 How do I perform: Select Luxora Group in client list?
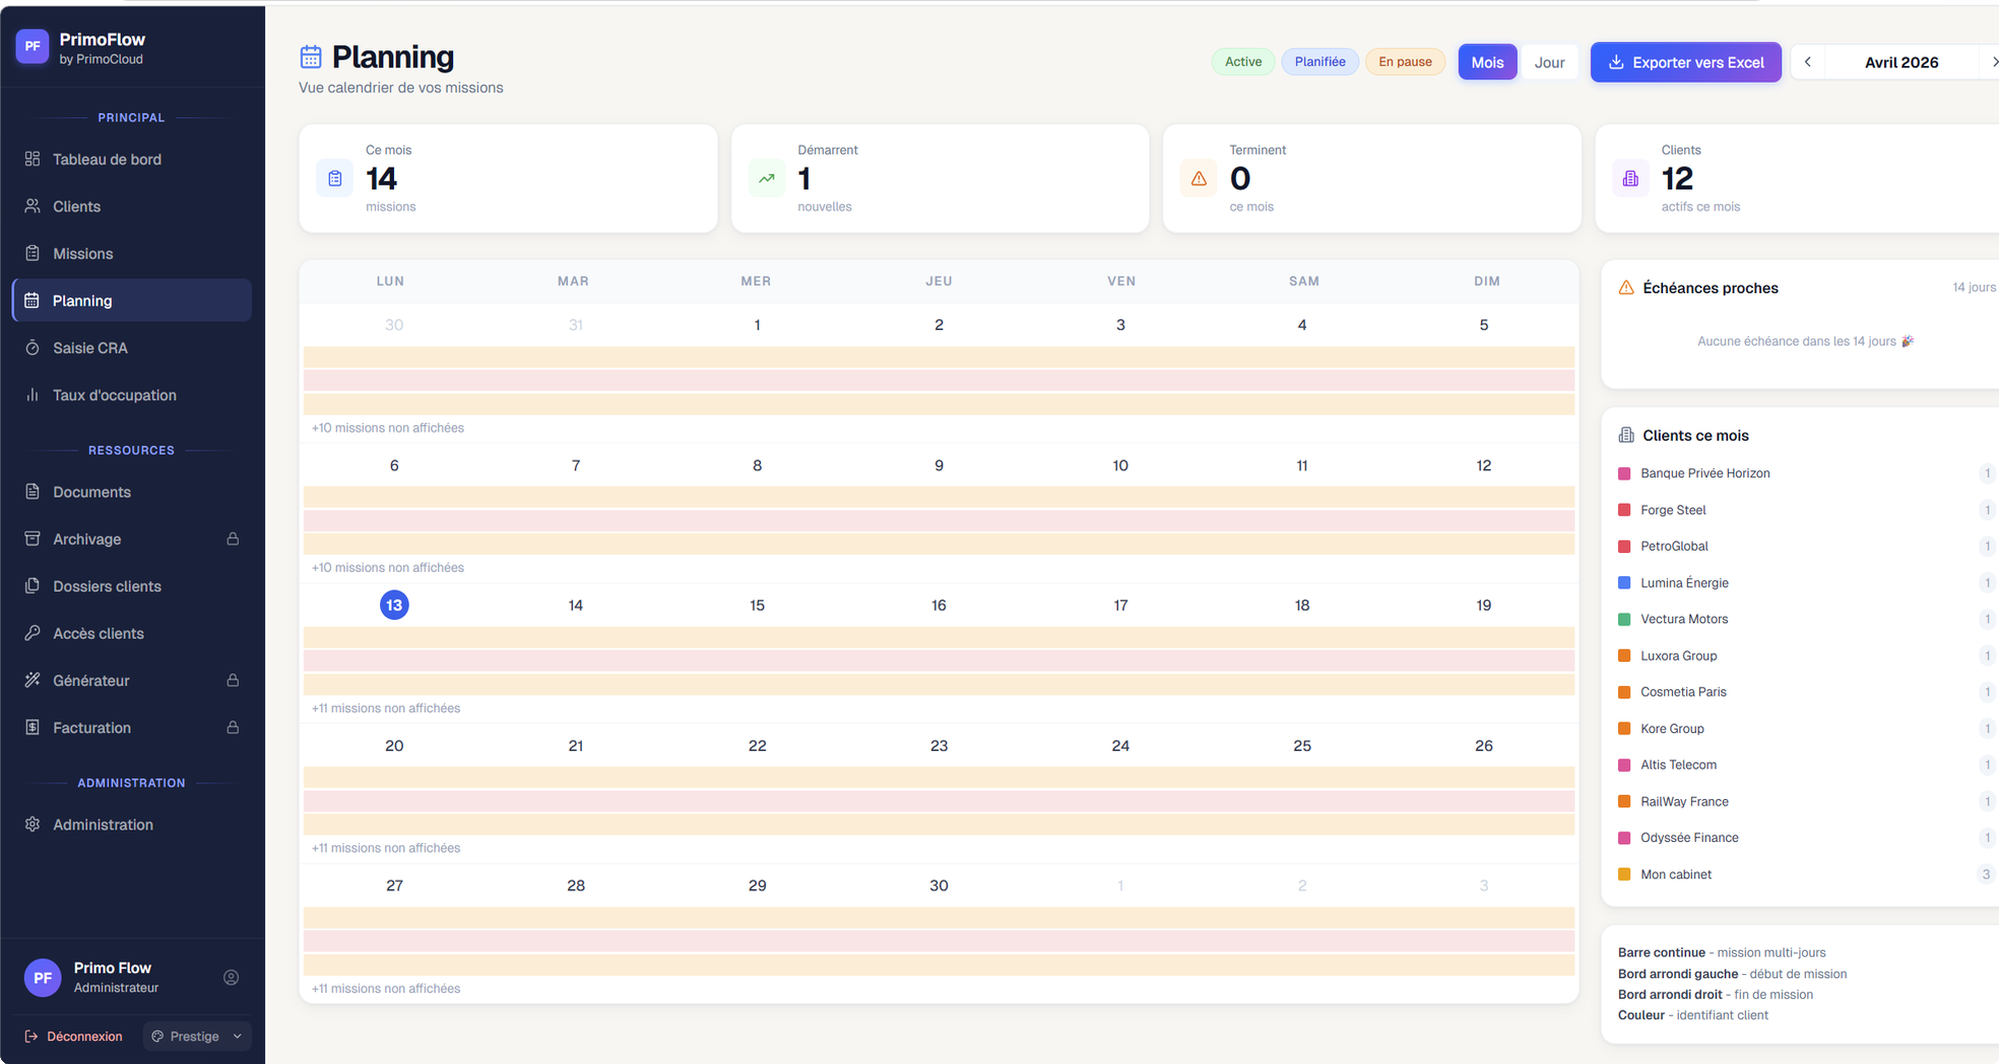pos(1806,656)
